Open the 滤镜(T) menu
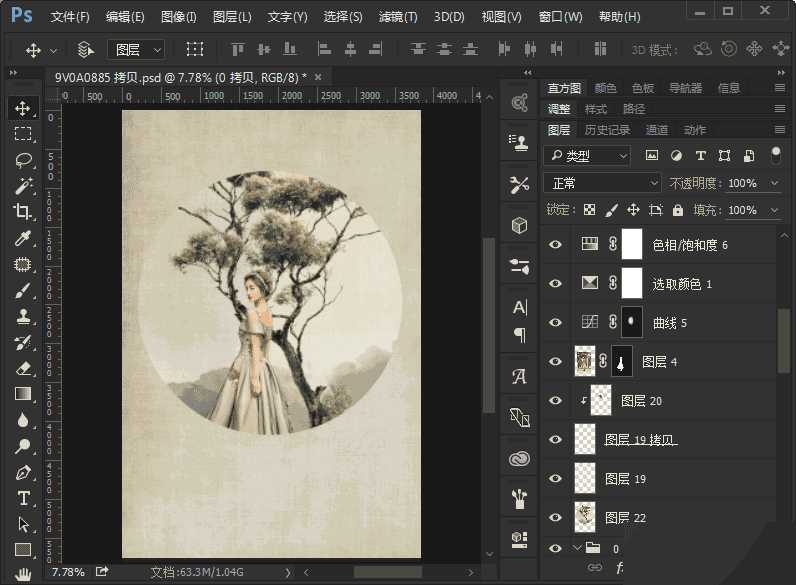This screenshot has width=796, height=585. click(398, 17)
